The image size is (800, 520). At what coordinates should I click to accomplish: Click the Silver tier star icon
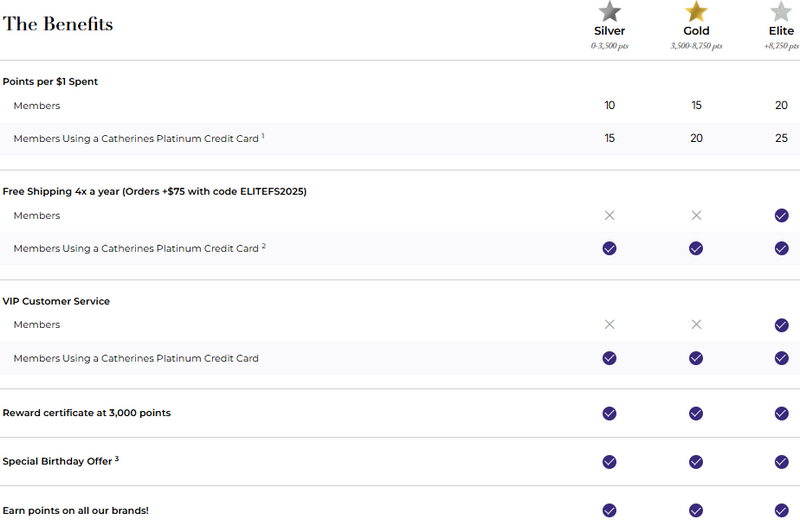[609, 12]
